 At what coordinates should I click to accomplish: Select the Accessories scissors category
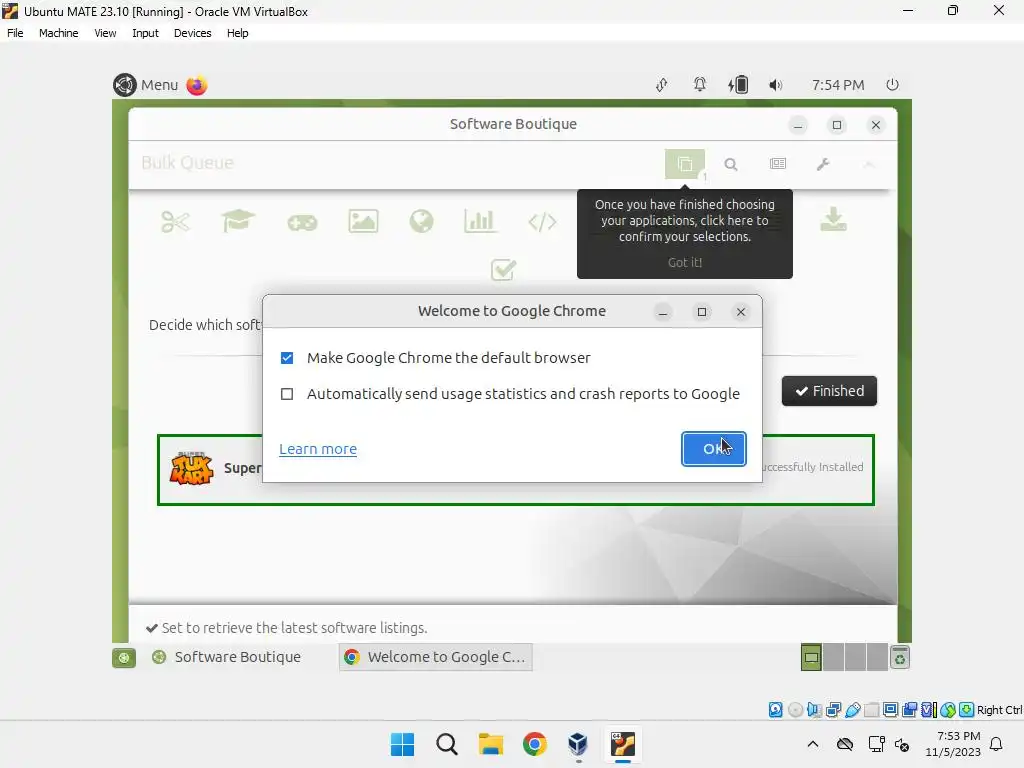[x=175, y=222]
